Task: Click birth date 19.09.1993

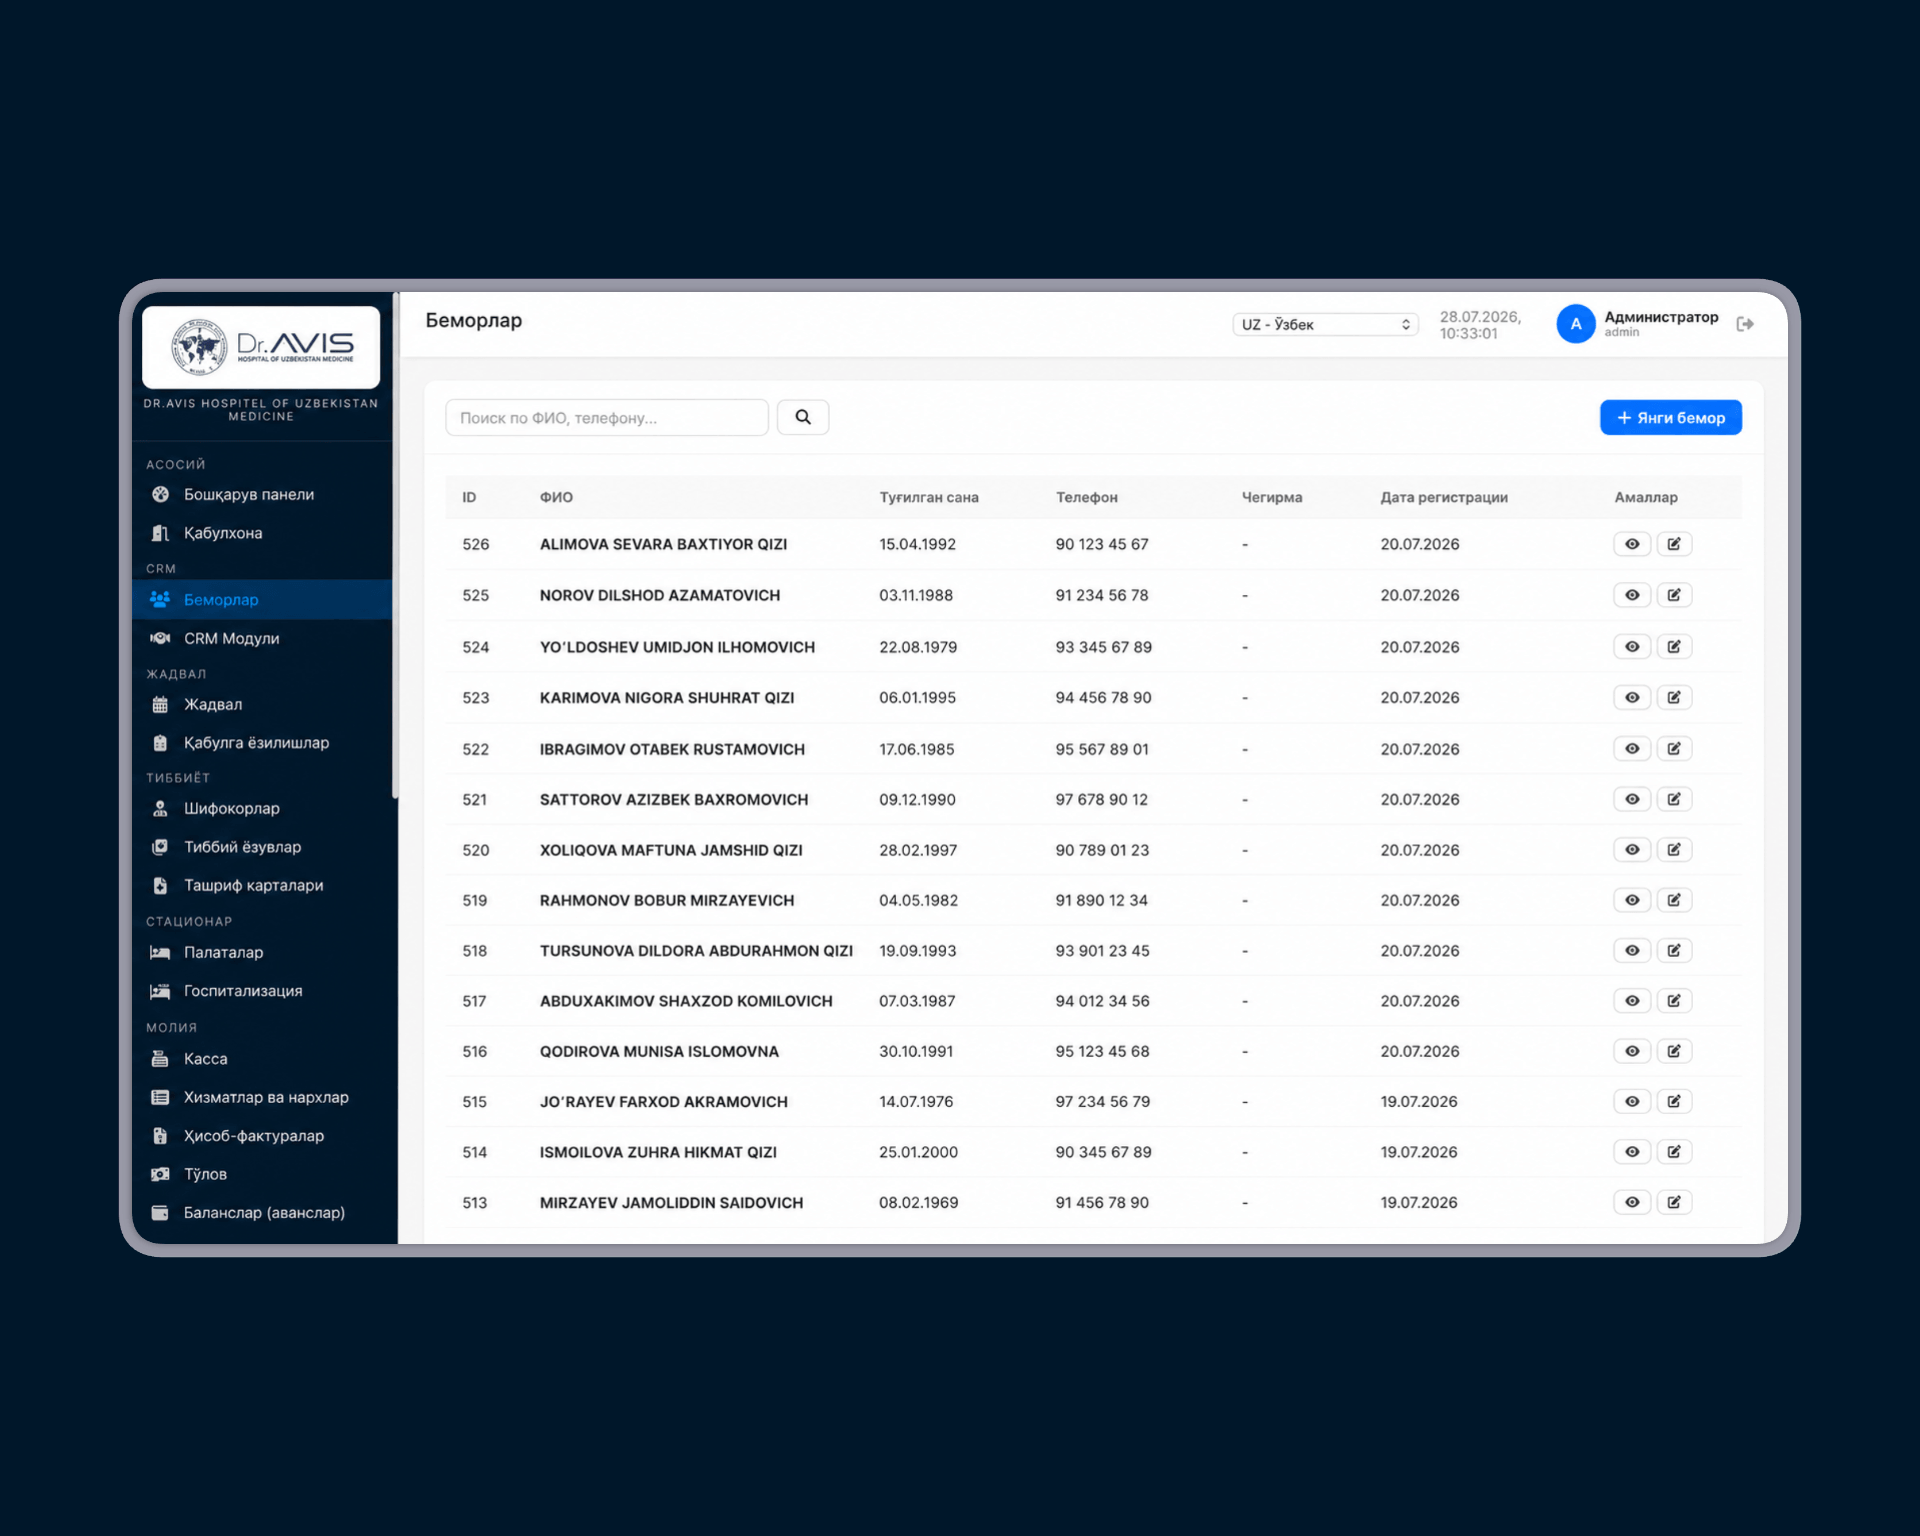Action: [x=918, y=950]
